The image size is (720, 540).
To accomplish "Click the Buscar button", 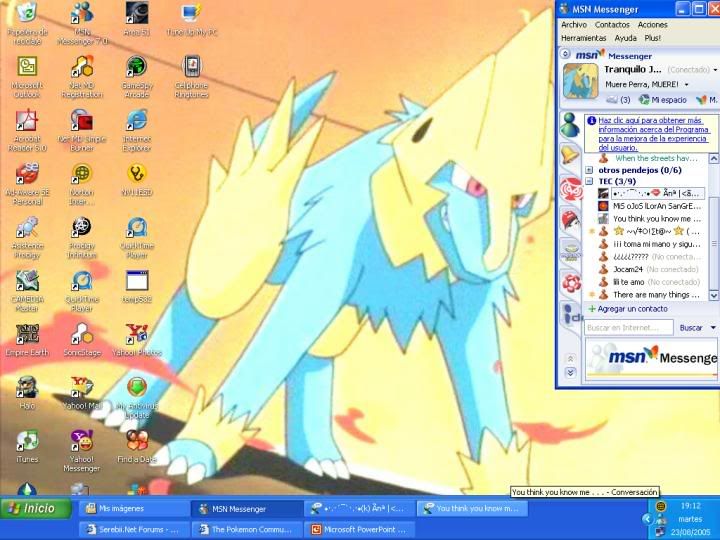I will point(691,327).
